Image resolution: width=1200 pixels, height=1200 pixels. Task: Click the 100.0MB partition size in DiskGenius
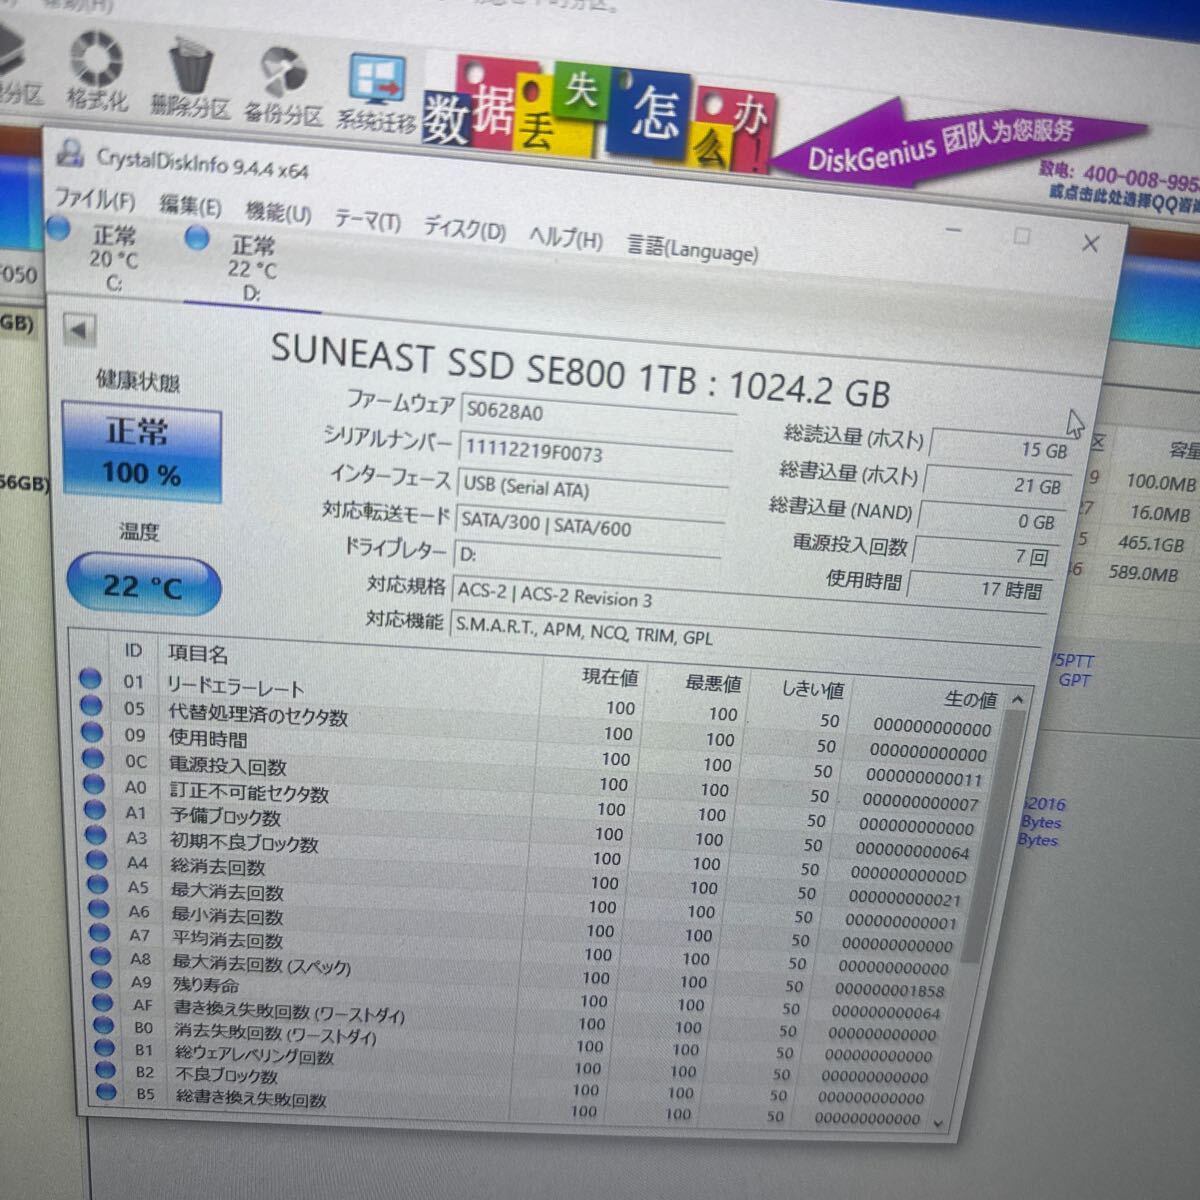tap(1160, 482)
